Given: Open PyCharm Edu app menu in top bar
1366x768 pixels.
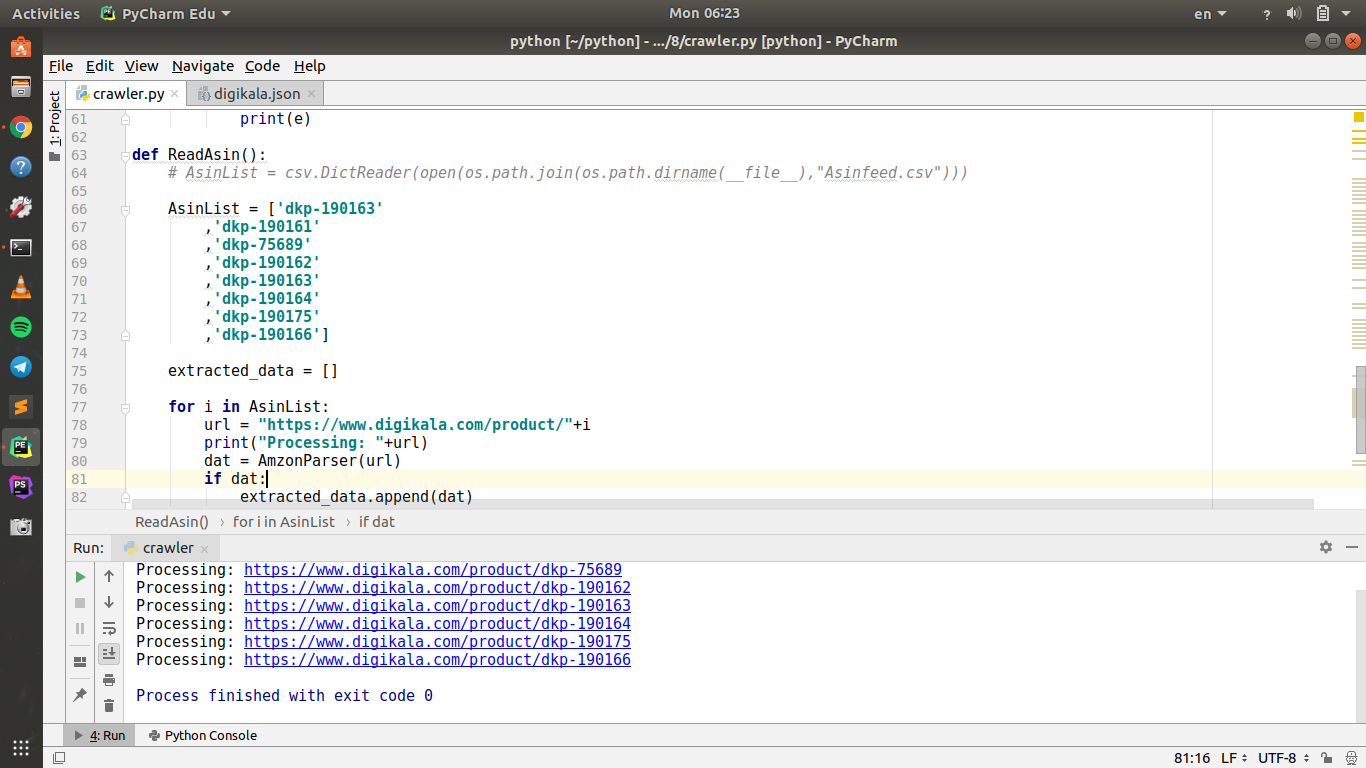Looking at the screenshot, I should click(166, 14).
